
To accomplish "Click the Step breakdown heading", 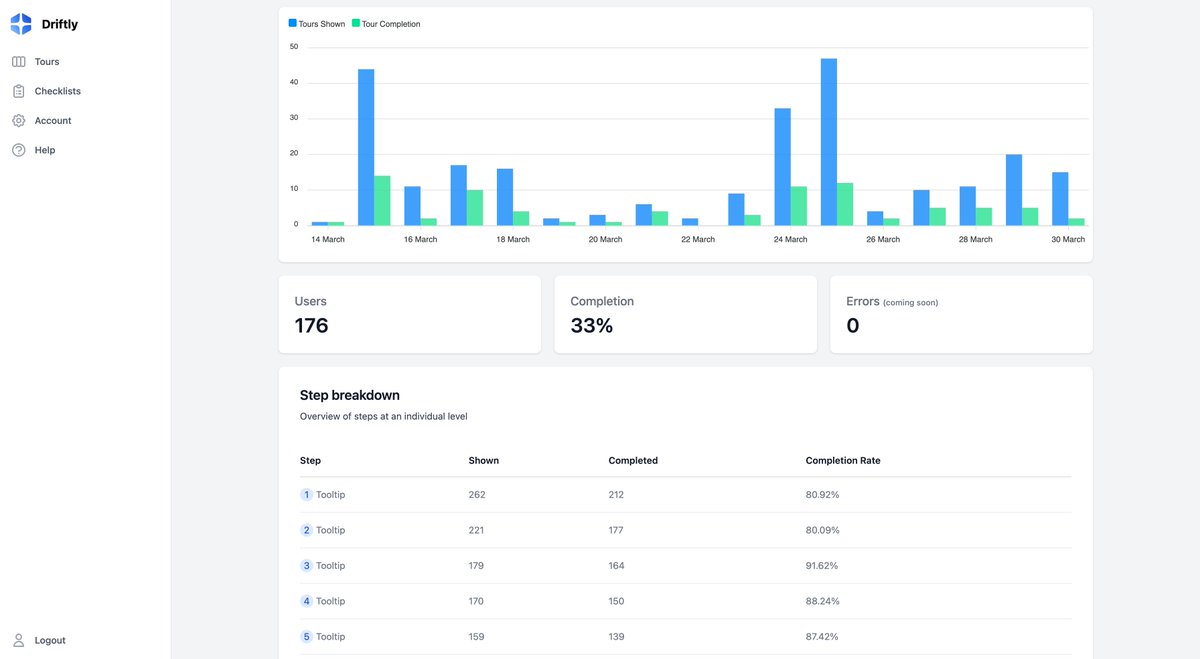I will pyautogui.click(x=350, y=395).
